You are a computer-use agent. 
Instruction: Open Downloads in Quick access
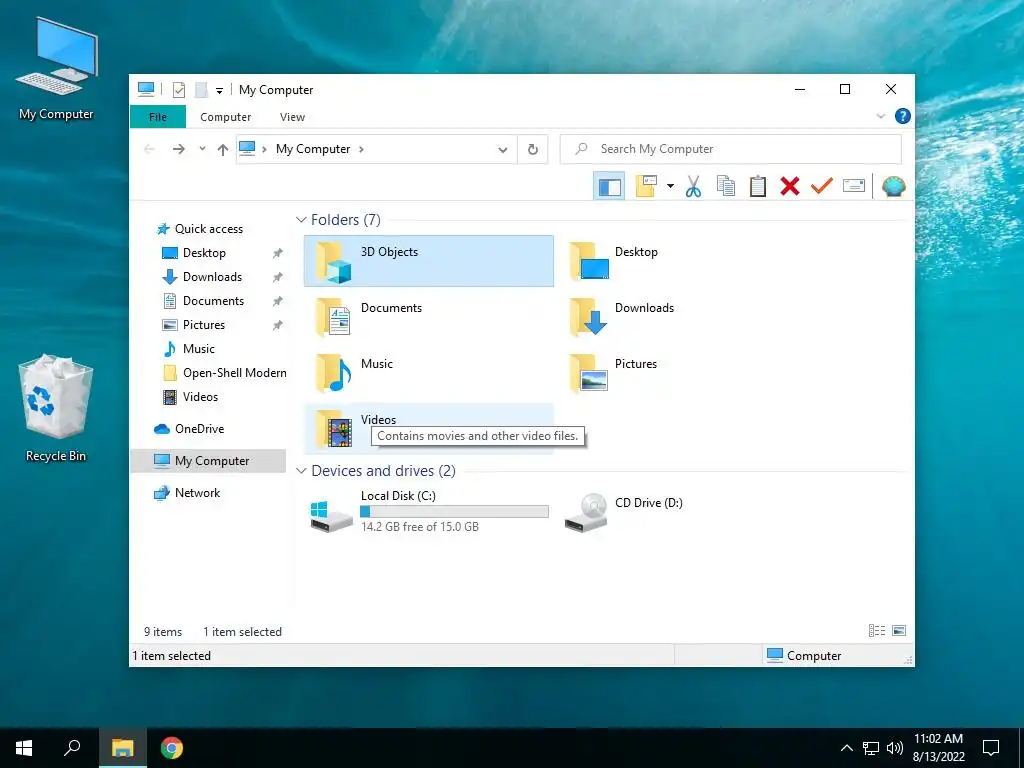click(212, 277)
